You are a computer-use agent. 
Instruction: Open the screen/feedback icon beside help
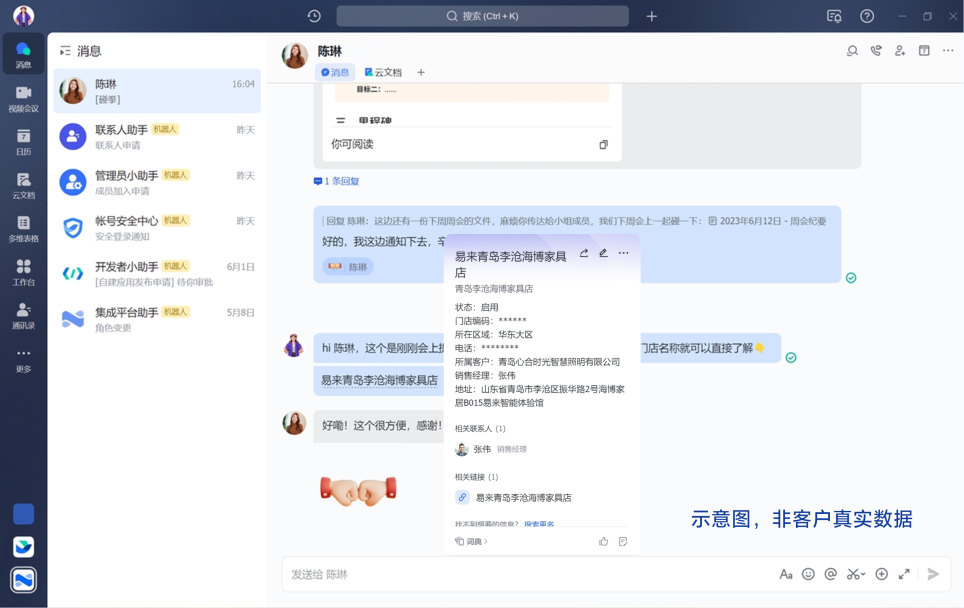pyautogui.click(x=834, y=16)
